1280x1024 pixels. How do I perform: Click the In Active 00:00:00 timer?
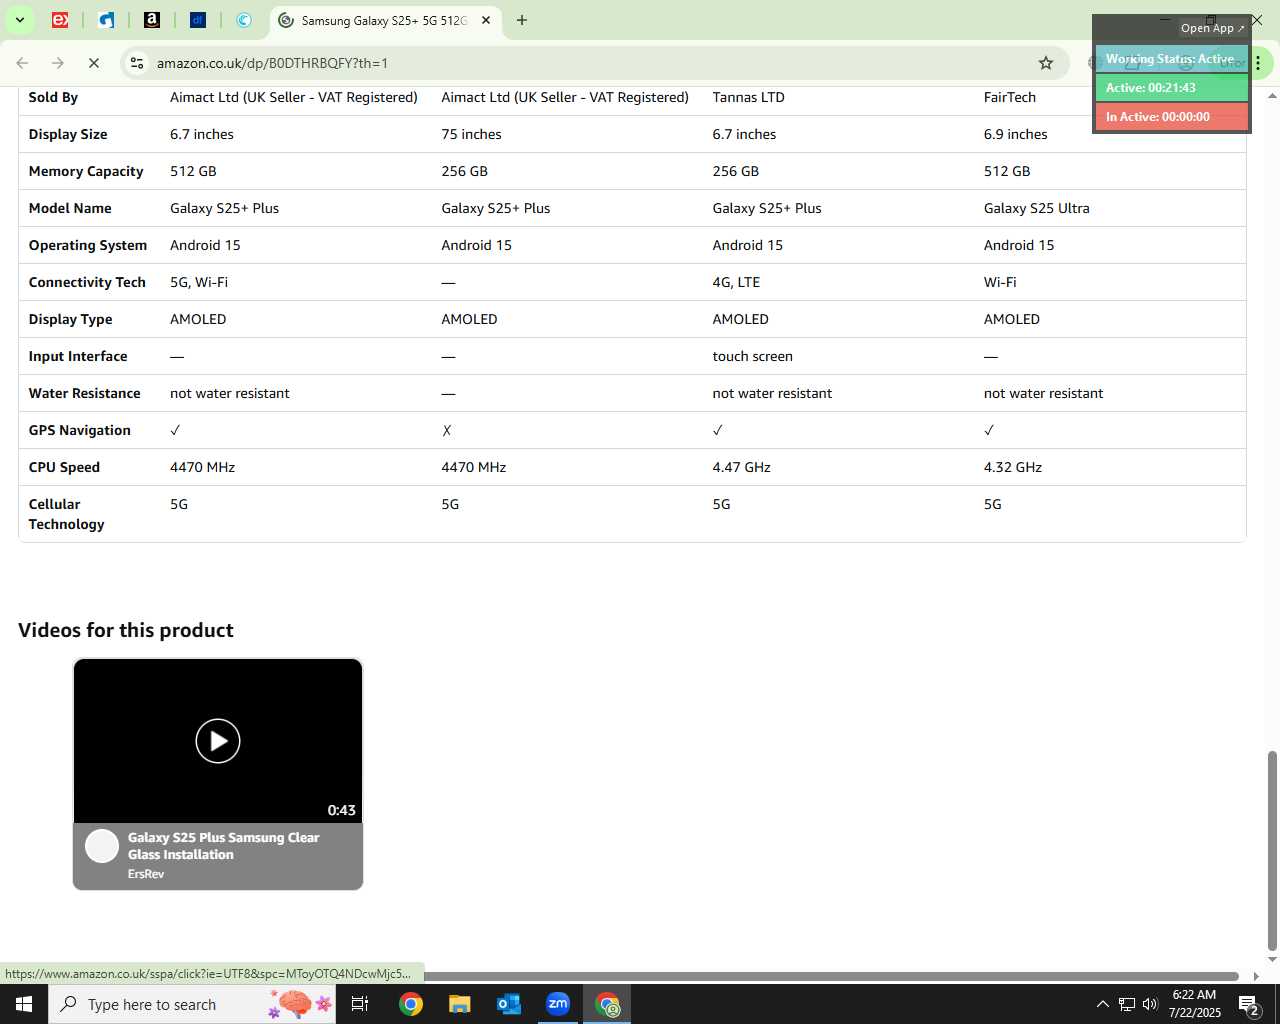point(1172,117)
